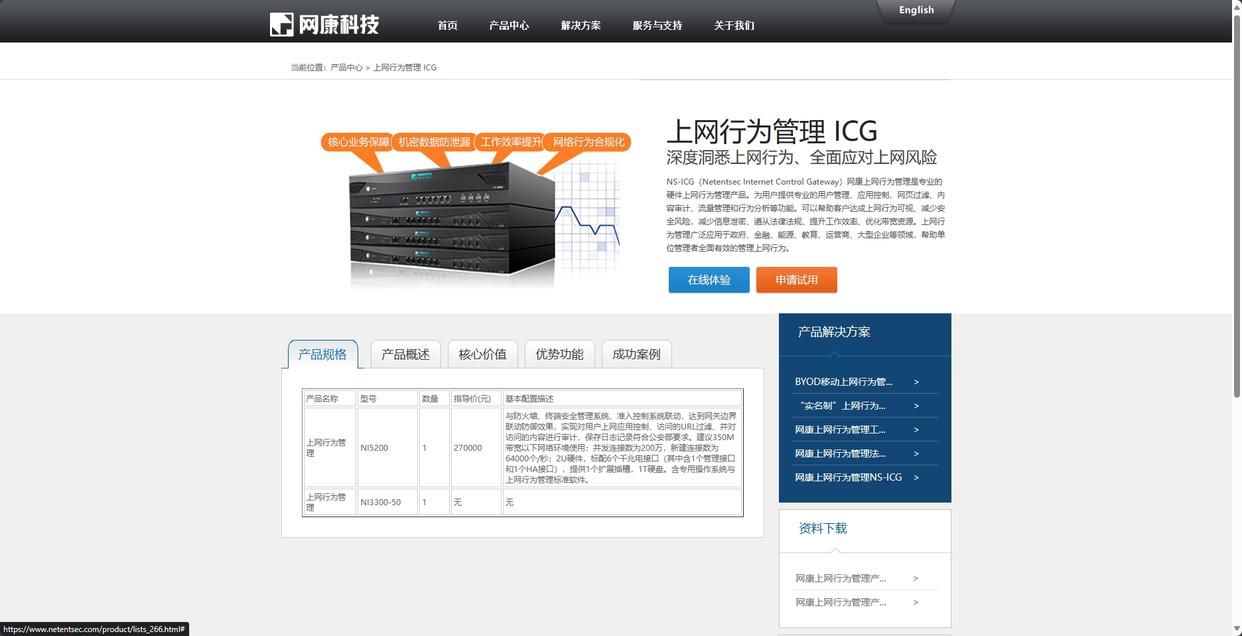Switch to the 成功案例 tab
The width and height of the screenshot is (1242, 636).
tap(636, 354)
